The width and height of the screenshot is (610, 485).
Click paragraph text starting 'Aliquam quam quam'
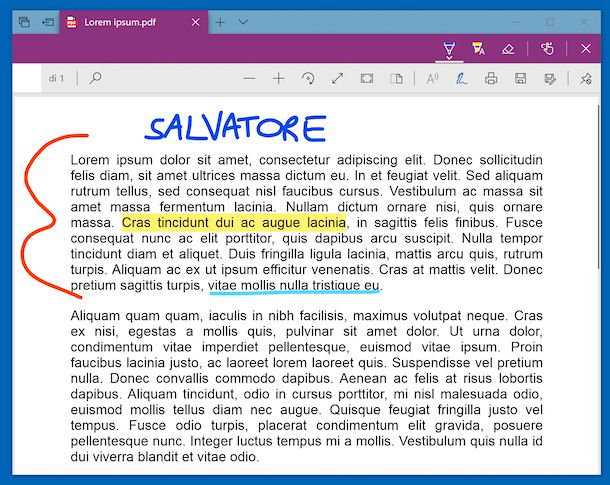(x=307, y=386)
